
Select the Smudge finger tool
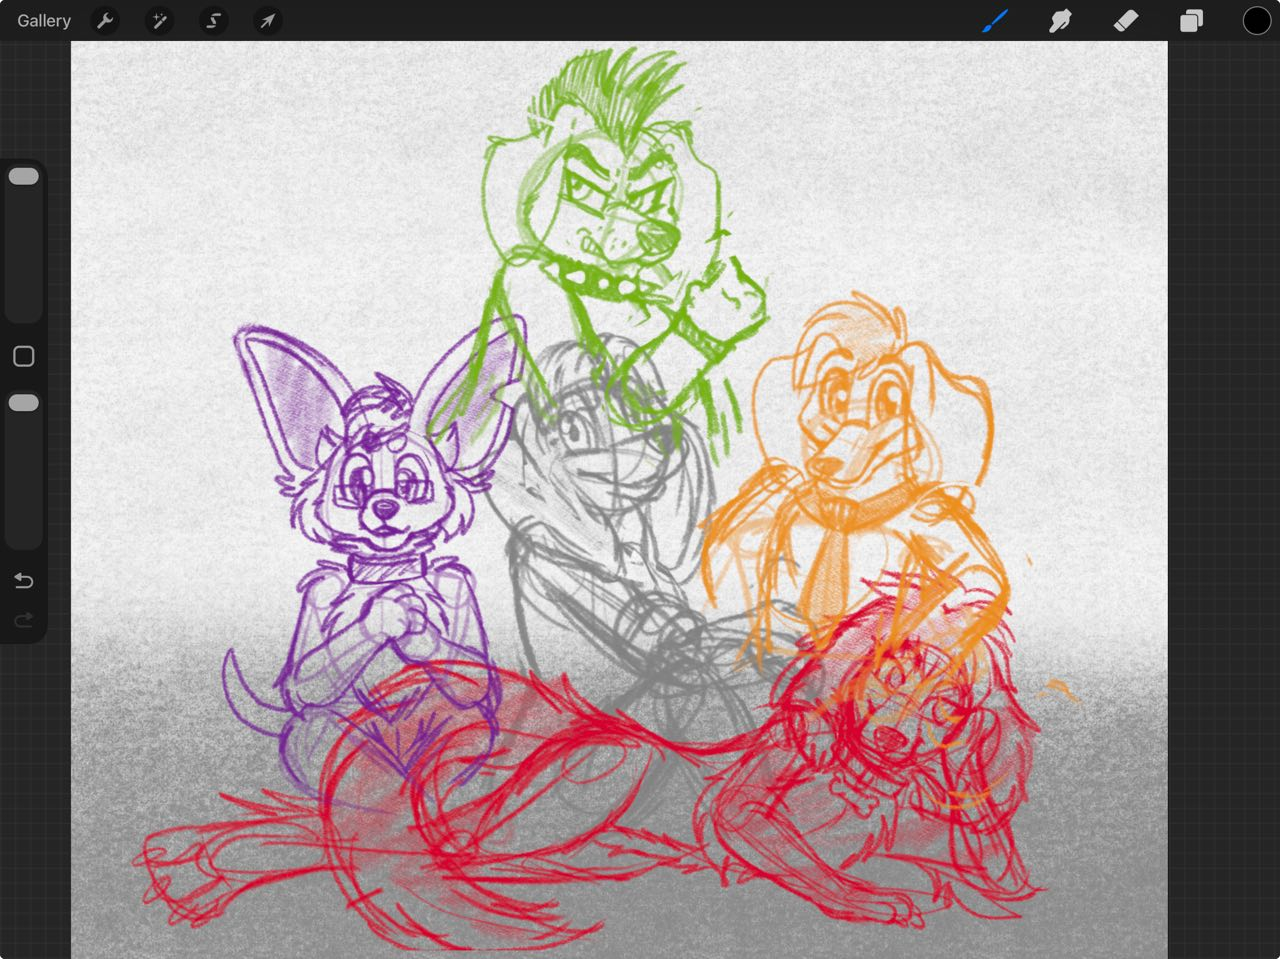pos(1060,21)
